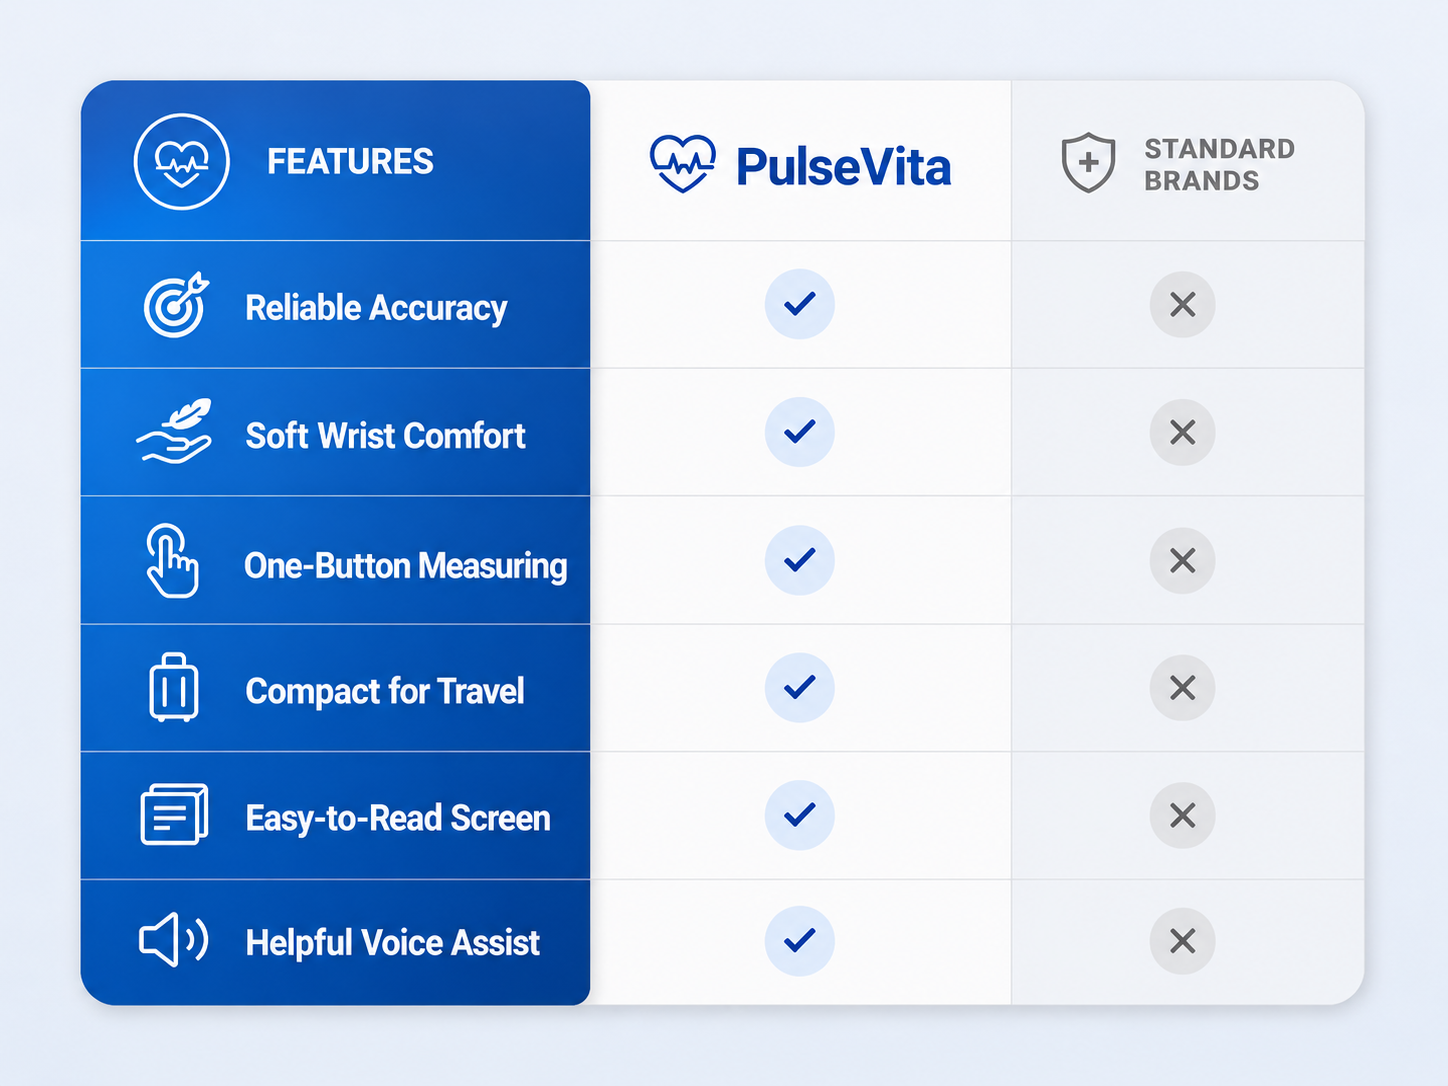Screen dimensions: 1448x1086
Task: Click the FEATURES column header text
Action: (350, 162)
